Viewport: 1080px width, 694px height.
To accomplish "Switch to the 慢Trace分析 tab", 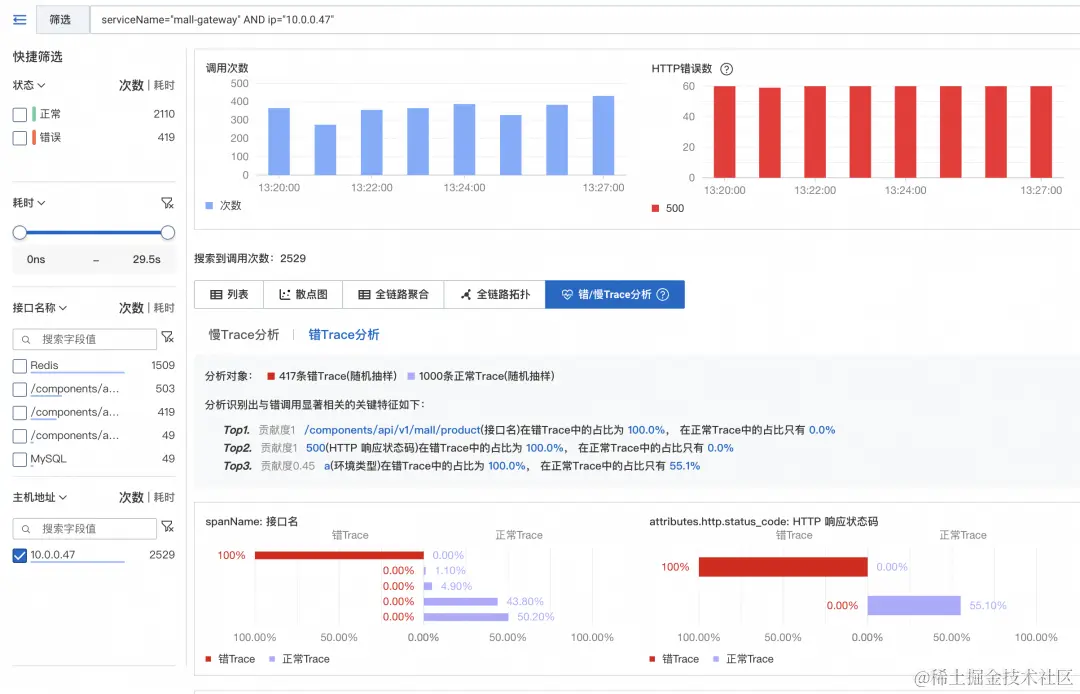I will pos(243,334).
